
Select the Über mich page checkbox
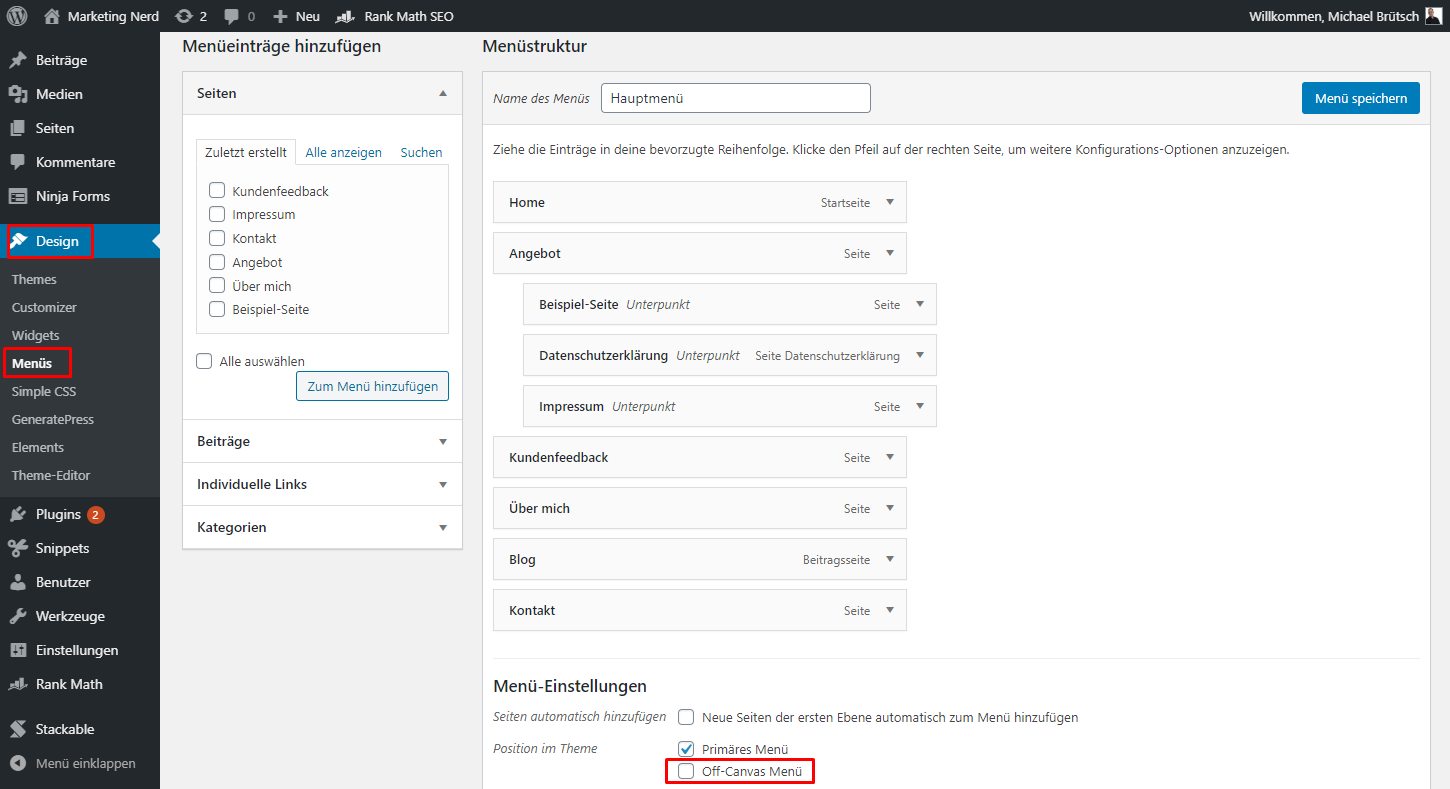(x=216, y=286)
